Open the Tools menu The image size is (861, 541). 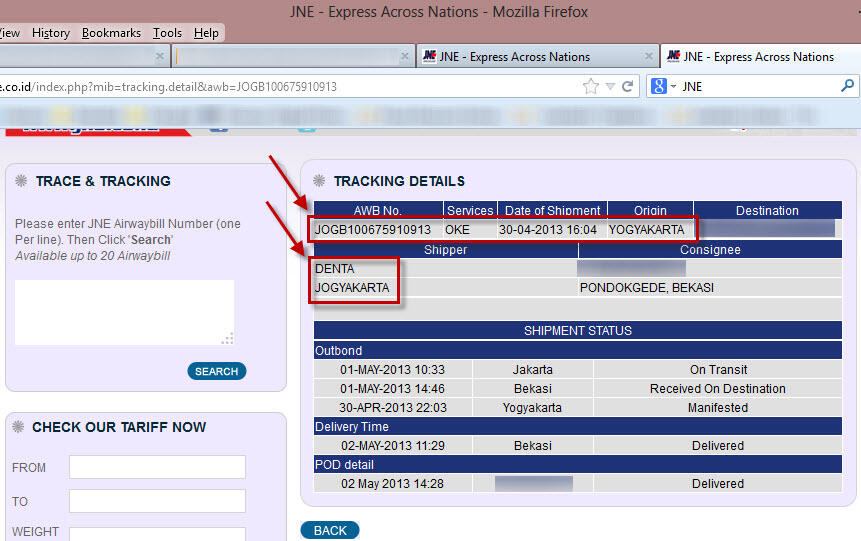[x=167, y=33]
